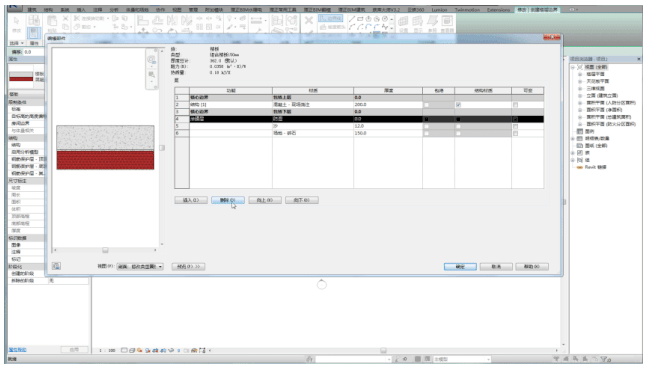Toggle Variable checkbox in row 2
Viewport: 652px width, 373px height.
(515, 105)
